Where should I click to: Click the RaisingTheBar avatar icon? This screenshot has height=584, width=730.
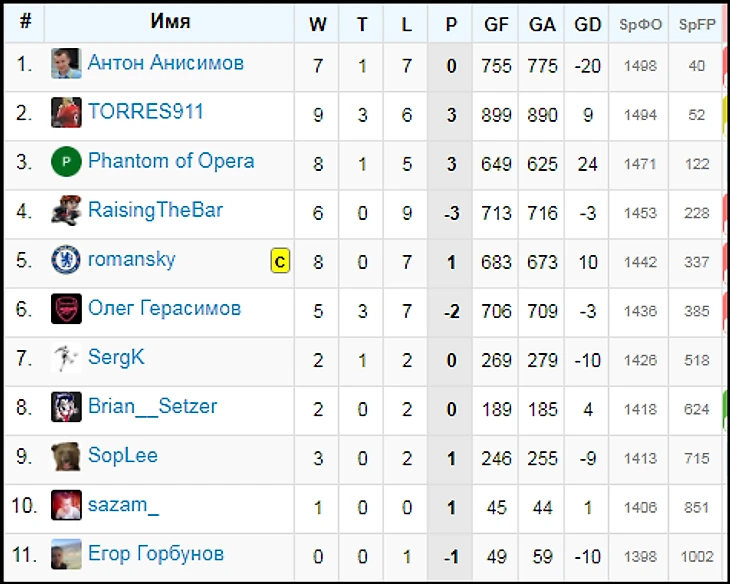pyautogui.click(x=66, y=211)
